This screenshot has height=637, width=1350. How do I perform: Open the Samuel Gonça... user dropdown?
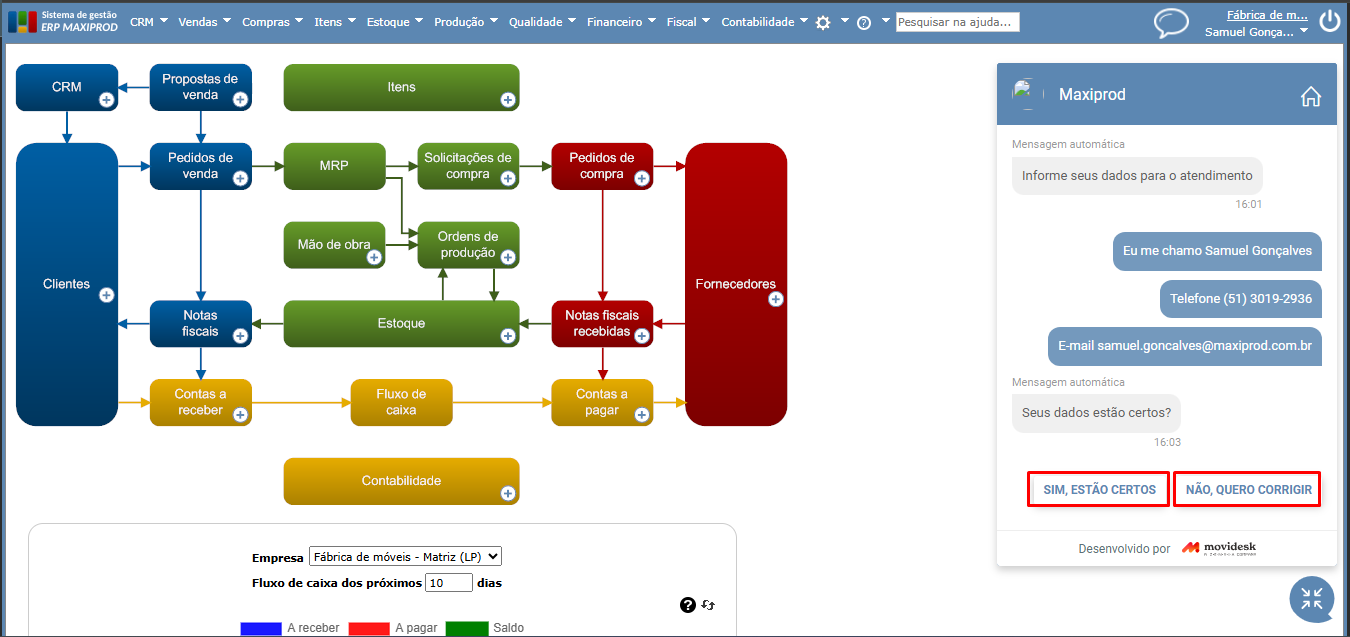[1257, 32]
